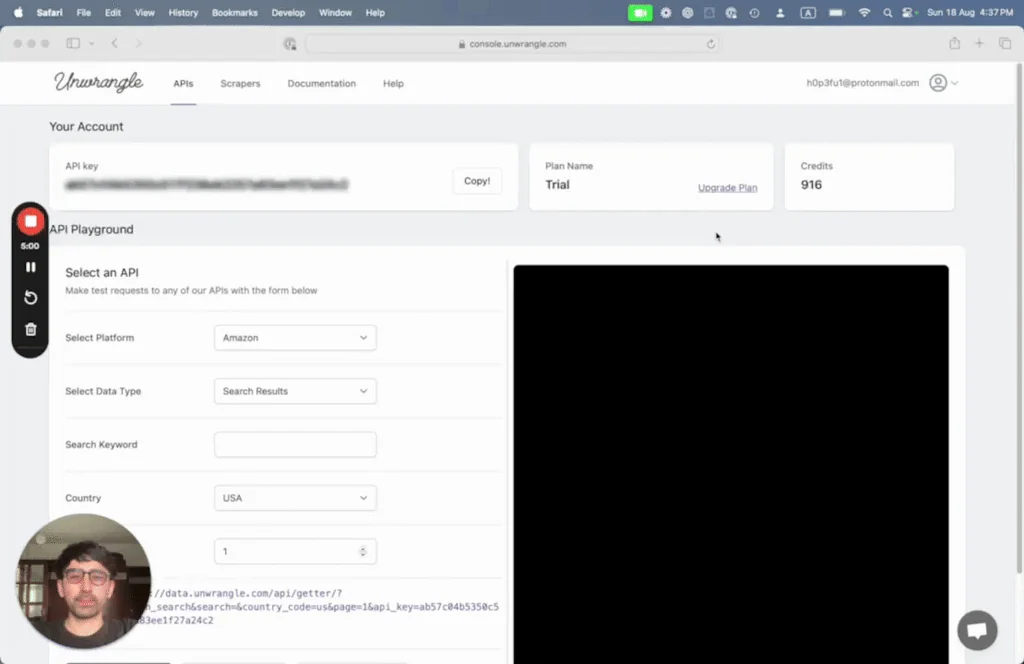This screenshot has width=1024, height=664.
Task: Restart the recording from beginning
Action: (x=30, y=297)
